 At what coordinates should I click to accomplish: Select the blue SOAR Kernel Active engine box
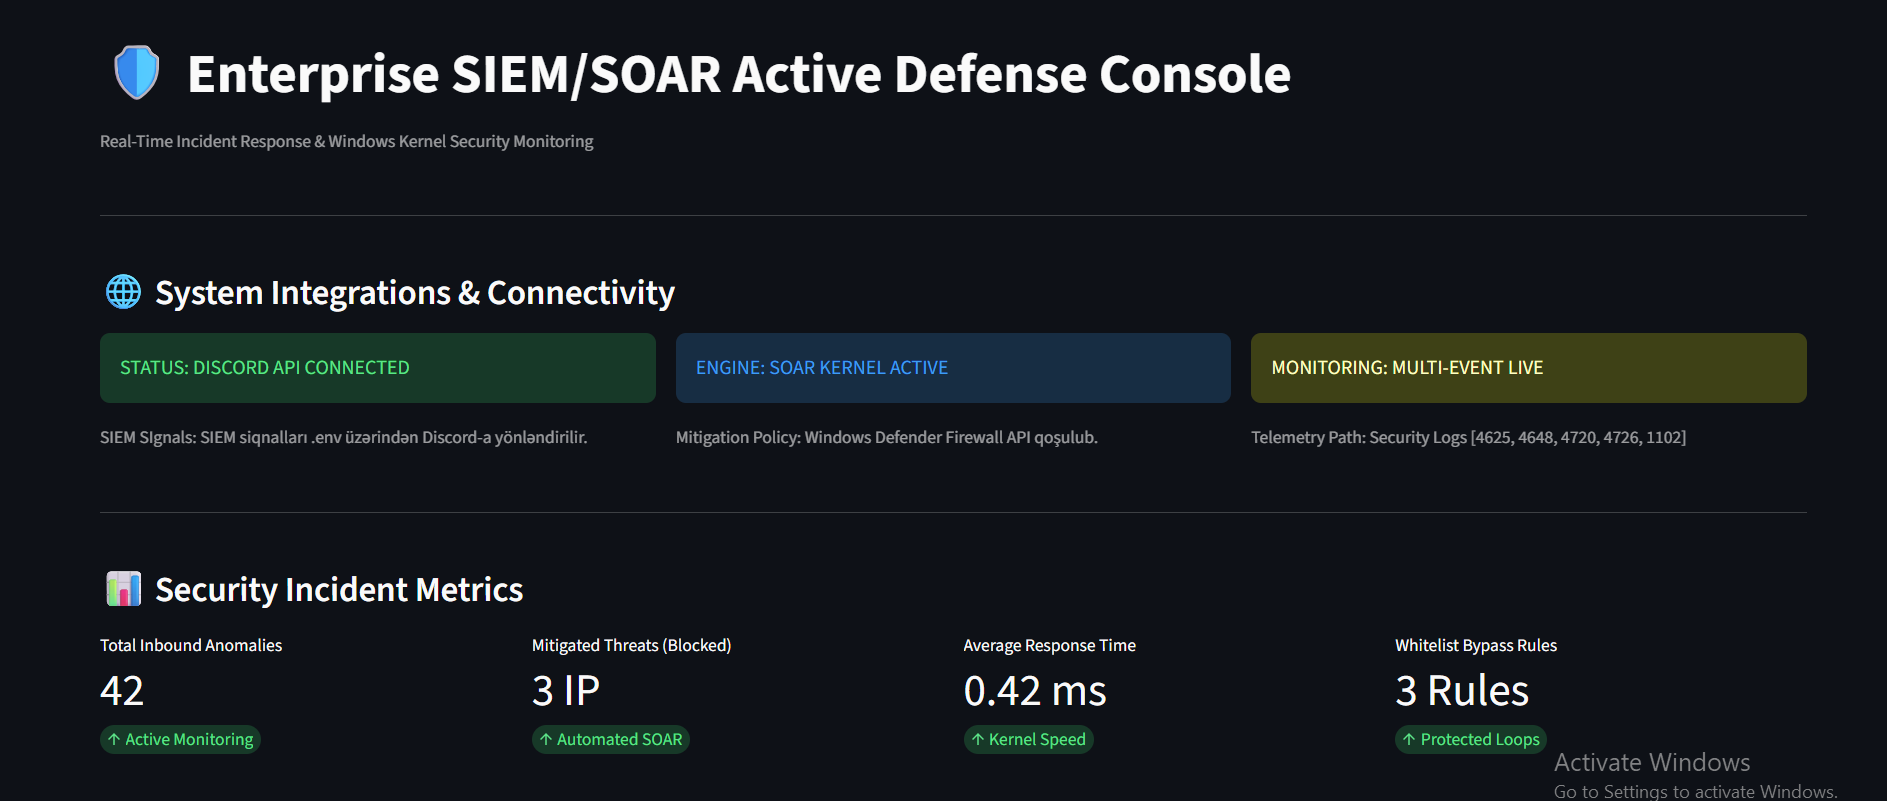[953, 368]
